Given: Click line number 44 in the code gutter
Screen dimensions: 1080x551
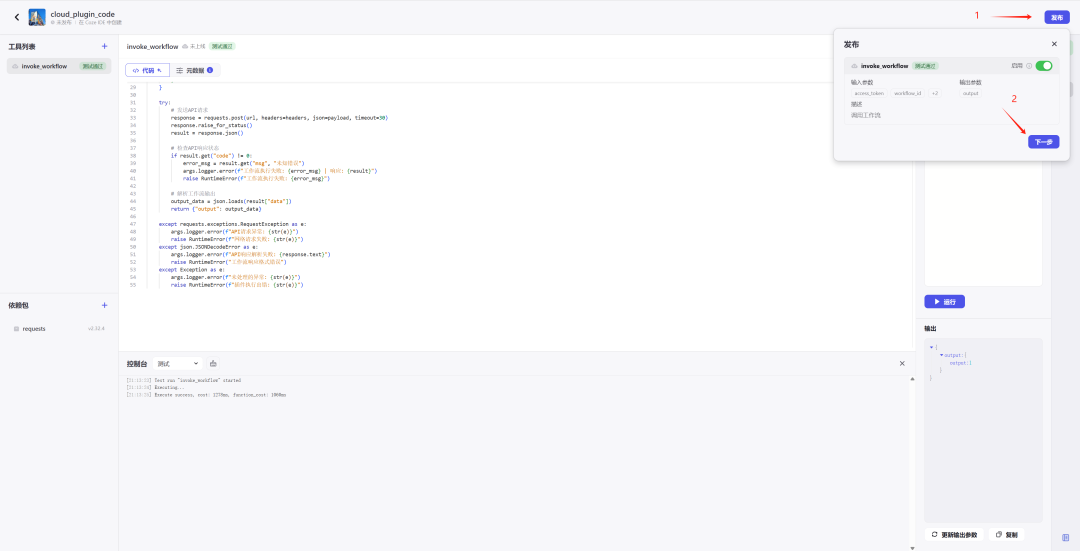Looking at the screenshot, I should pyautogui.click(x=133, y=201).
